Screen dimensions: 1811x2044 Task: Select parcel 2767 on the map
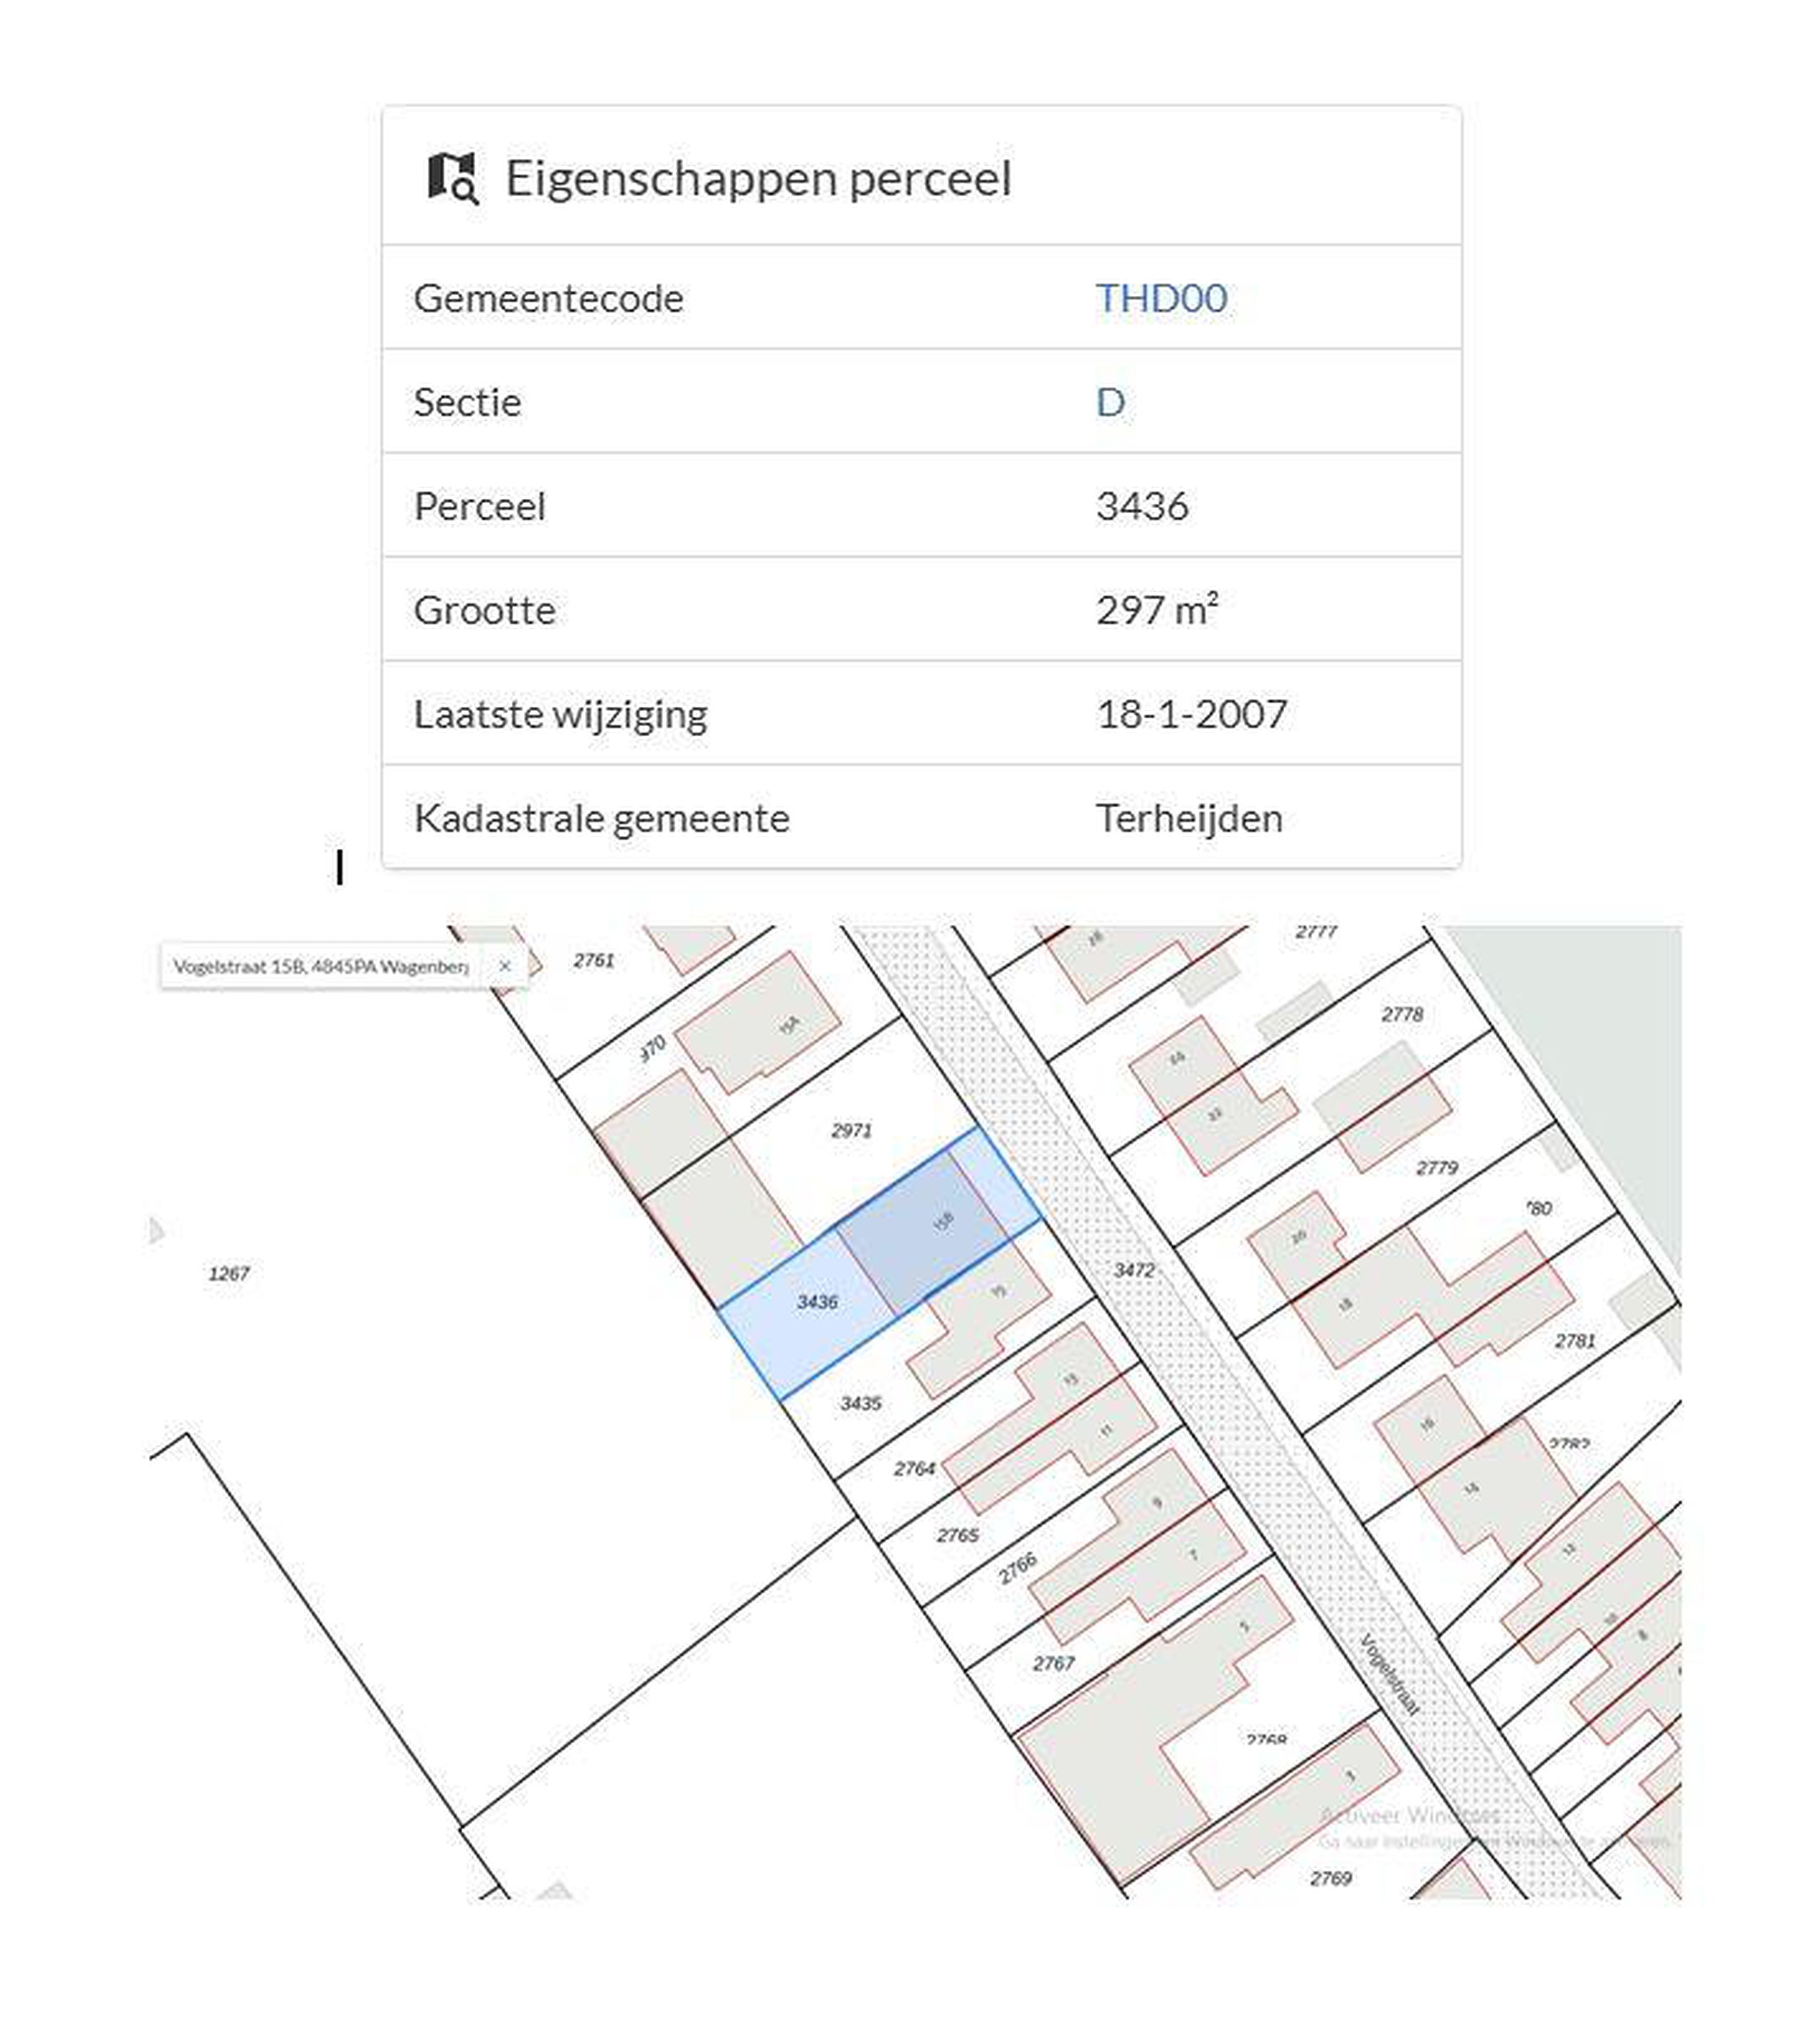tap(1054, 1663)
